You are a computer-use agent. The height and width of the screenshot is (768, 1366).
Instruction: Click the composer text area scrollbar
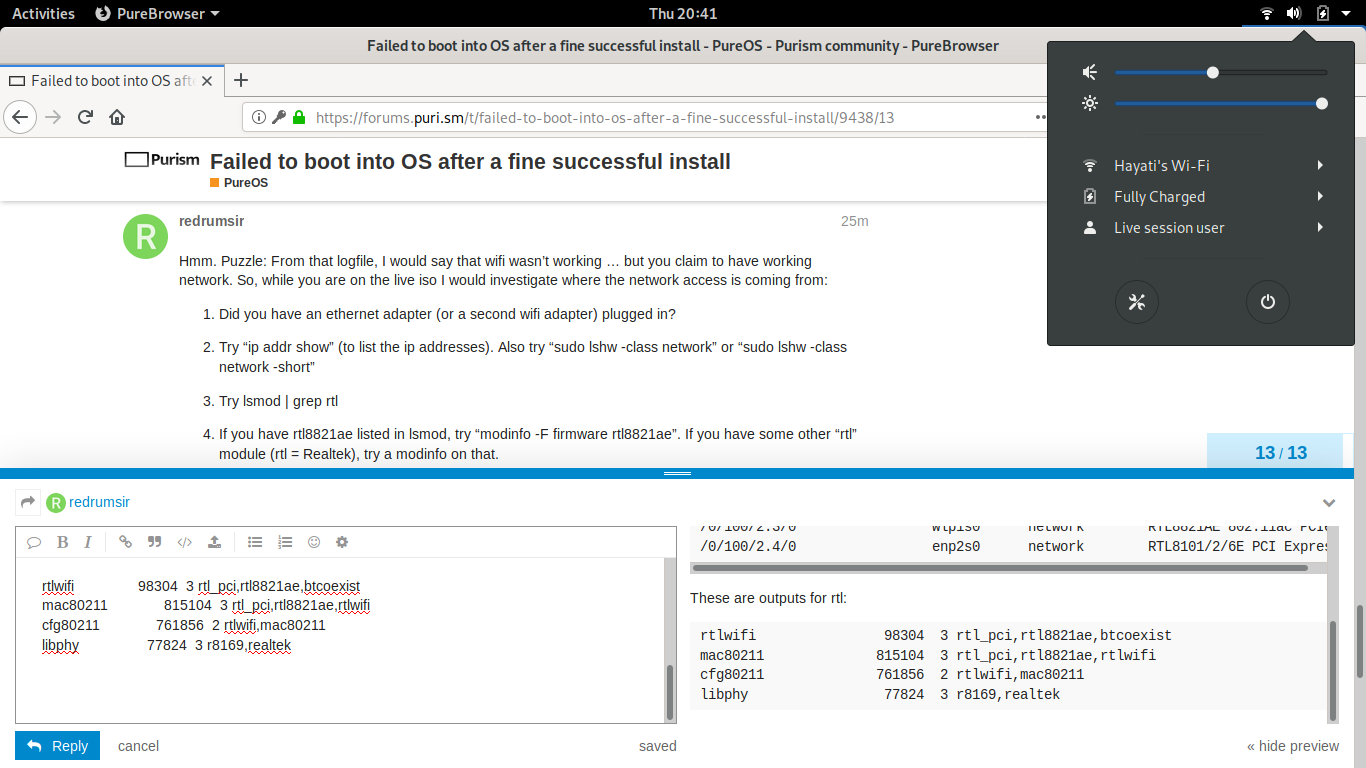(x=670, y=691)
